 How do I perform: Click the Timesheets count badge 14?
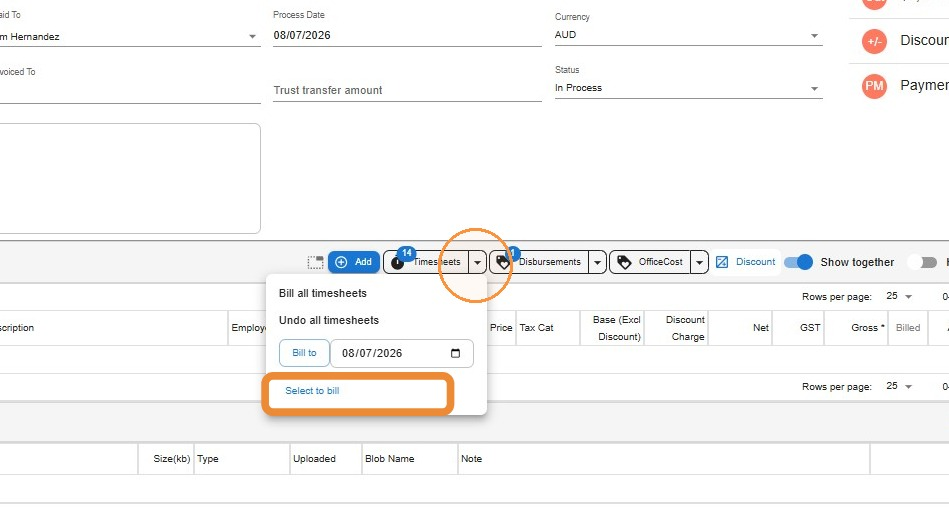click(x=406, y=253)
